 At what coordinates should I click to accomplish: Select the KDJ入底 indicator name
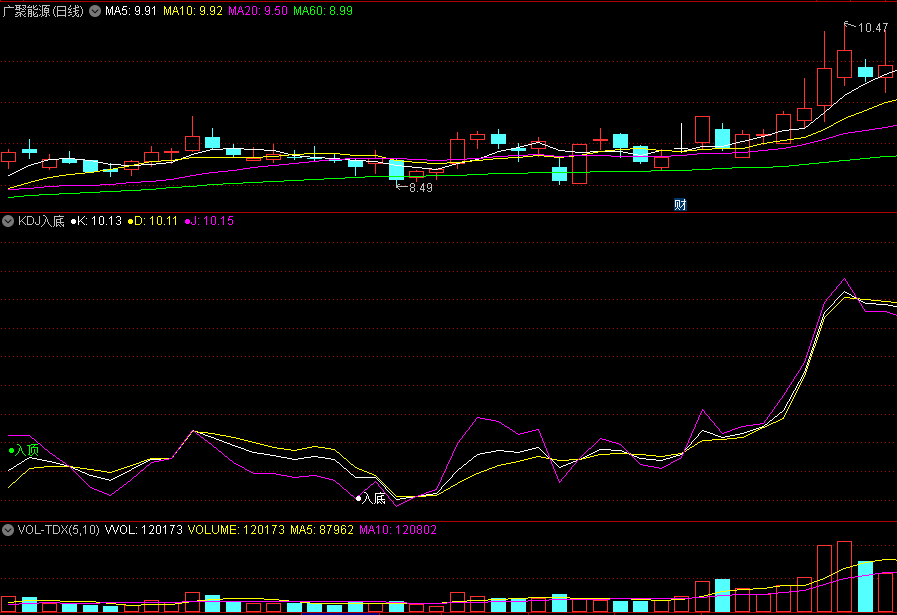(x=41, y=221)
